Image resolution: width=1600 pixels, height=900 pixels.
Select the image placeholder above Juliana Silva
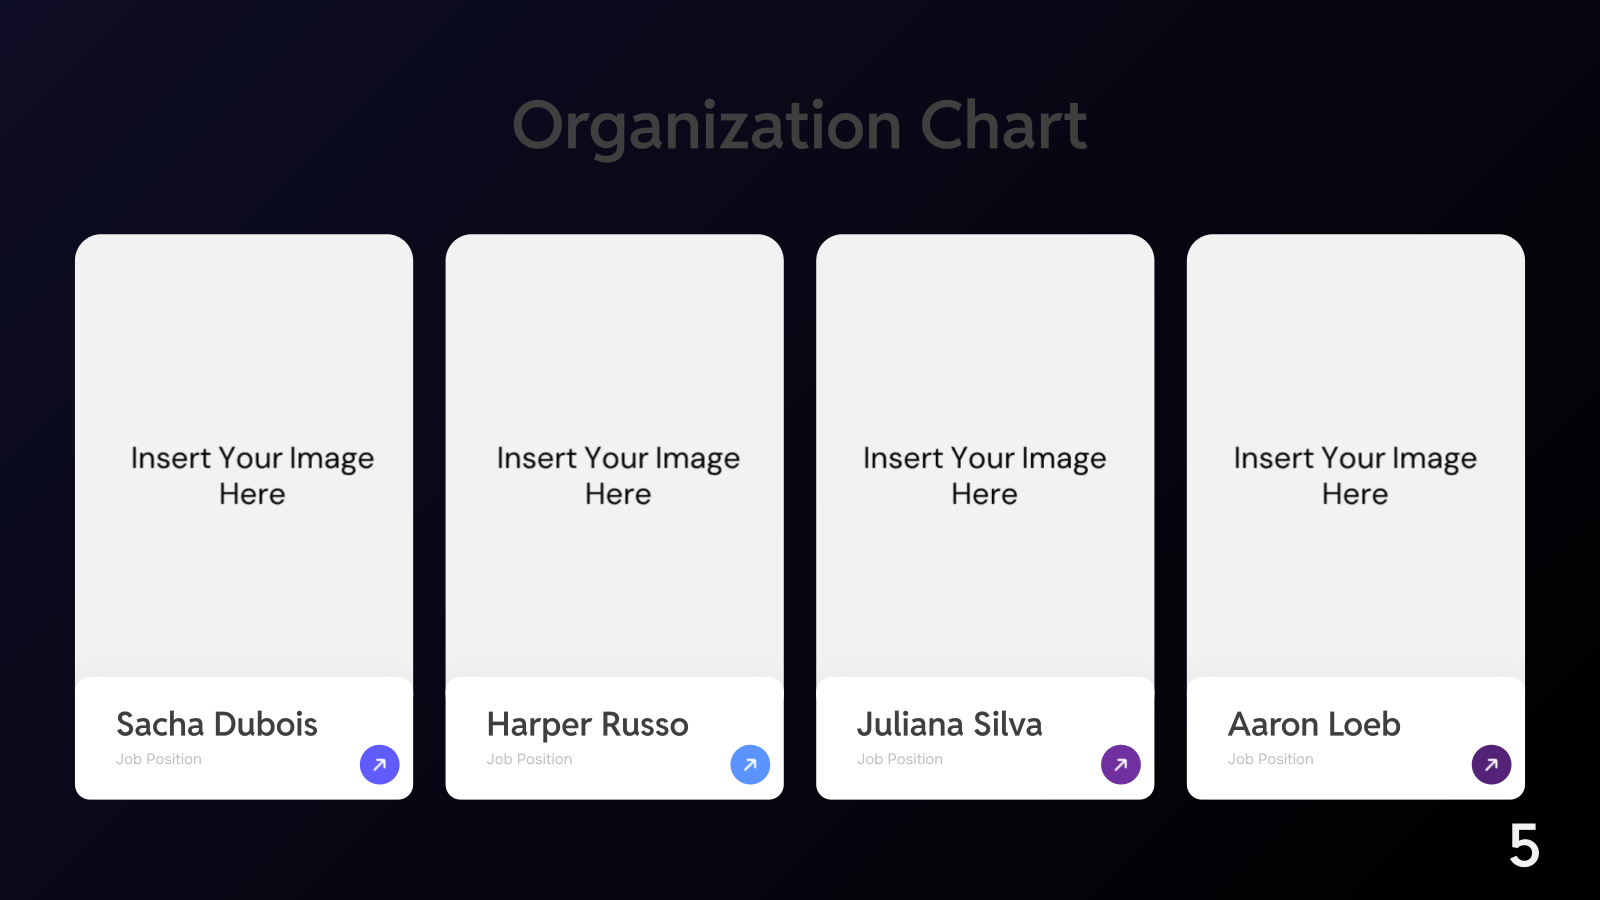click(x=985, y=456)
